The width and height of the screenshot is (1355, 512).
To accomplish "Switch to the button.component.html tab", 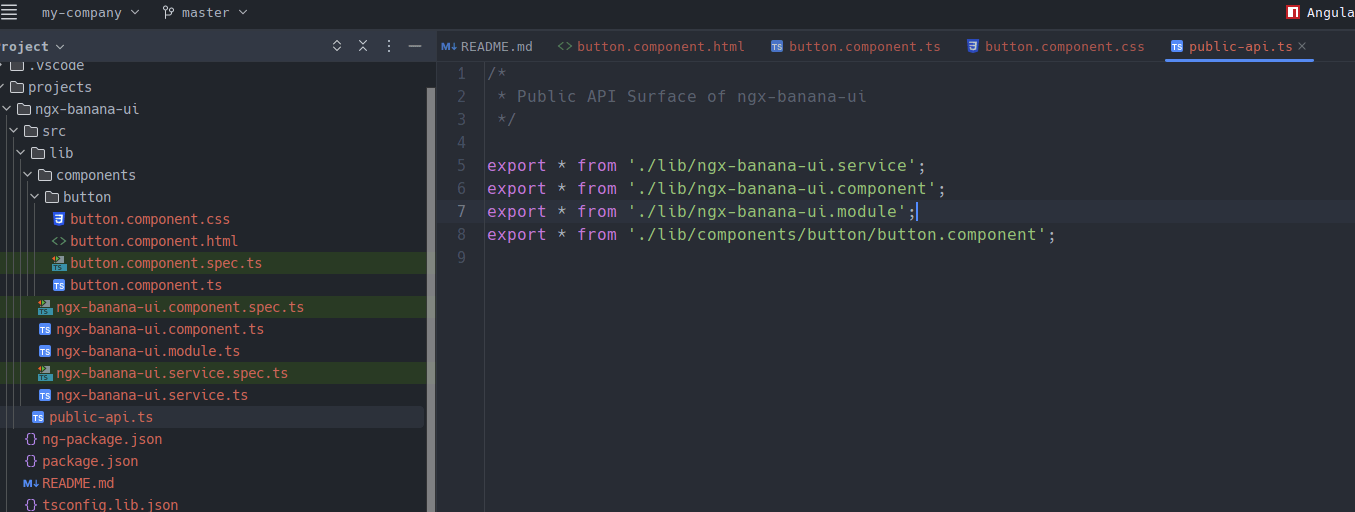I will 651,46.
